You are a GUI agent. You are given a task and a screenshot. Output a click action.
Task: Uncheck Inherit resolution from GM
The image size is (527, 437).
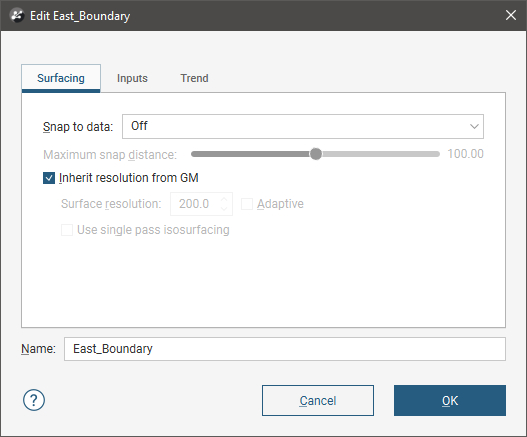click(49, 178)
